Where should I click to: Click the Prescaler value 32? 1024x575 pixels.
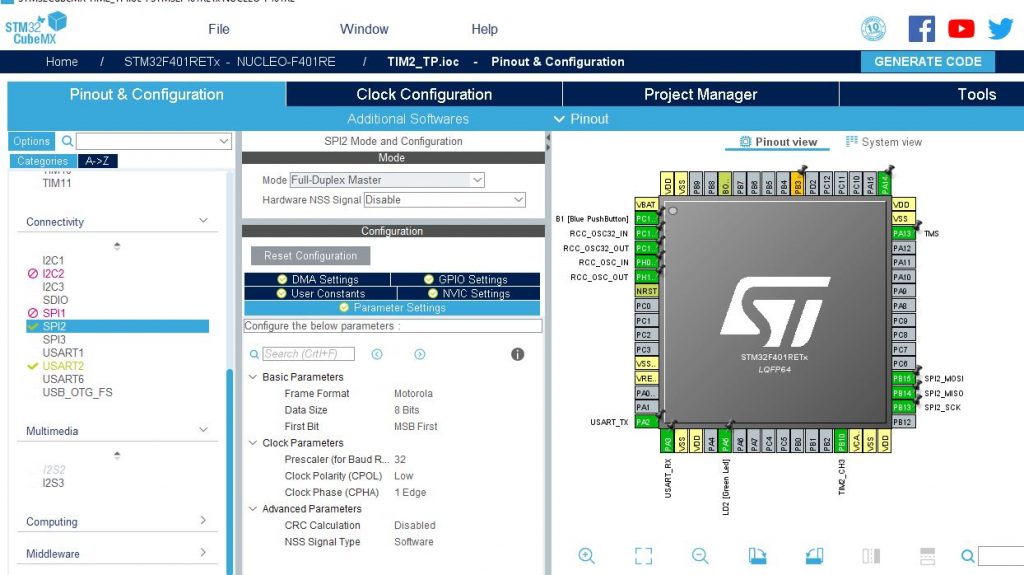400,459
